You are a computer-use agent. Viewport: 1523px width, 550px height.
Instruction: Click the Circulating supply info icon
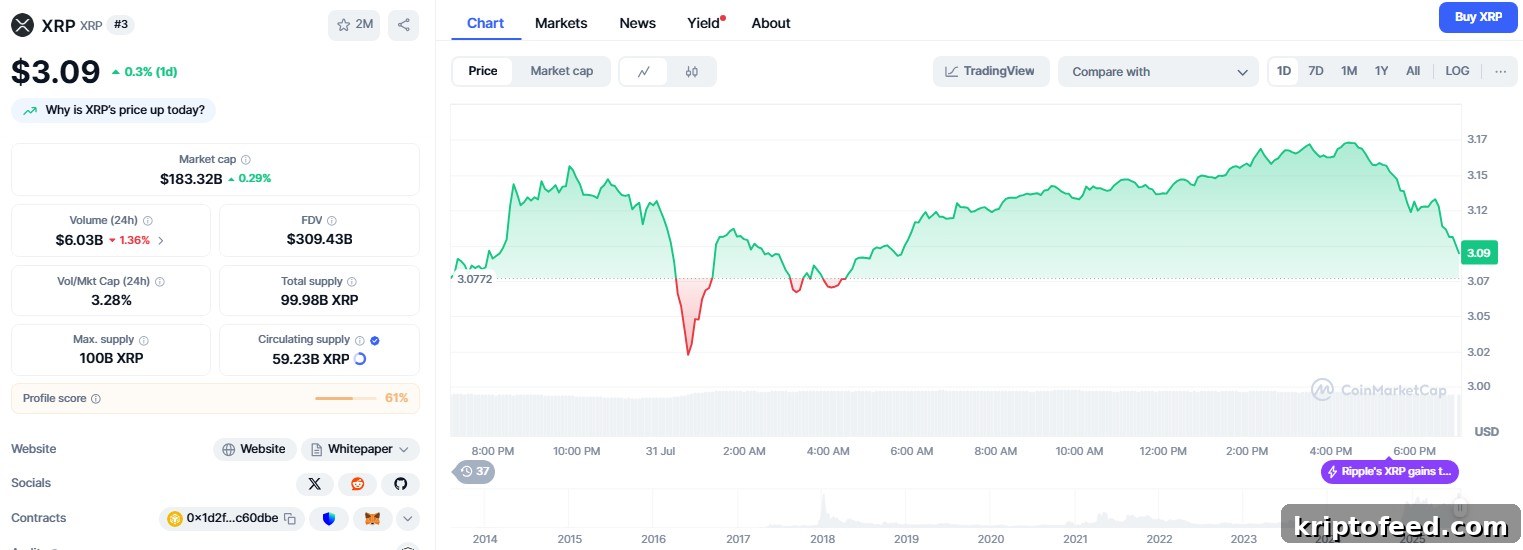[360, 340]
